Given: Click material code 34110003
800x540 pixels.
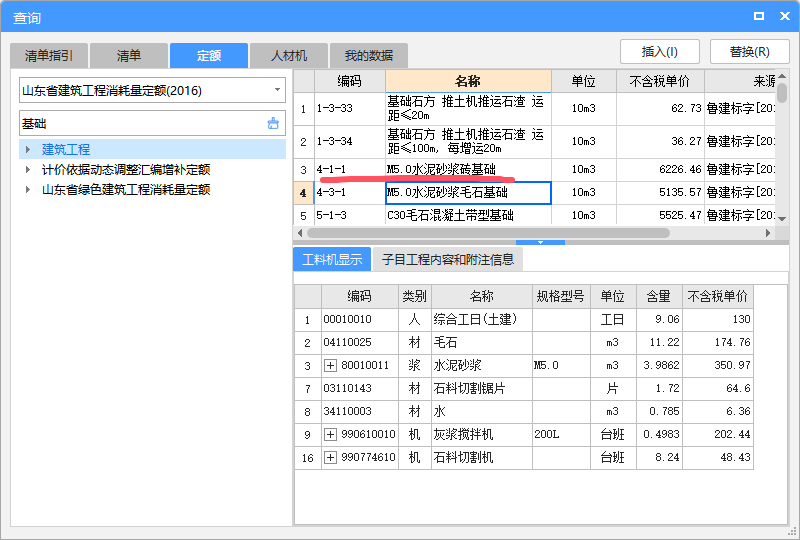Looking at the screenshot, I should 360,411.
